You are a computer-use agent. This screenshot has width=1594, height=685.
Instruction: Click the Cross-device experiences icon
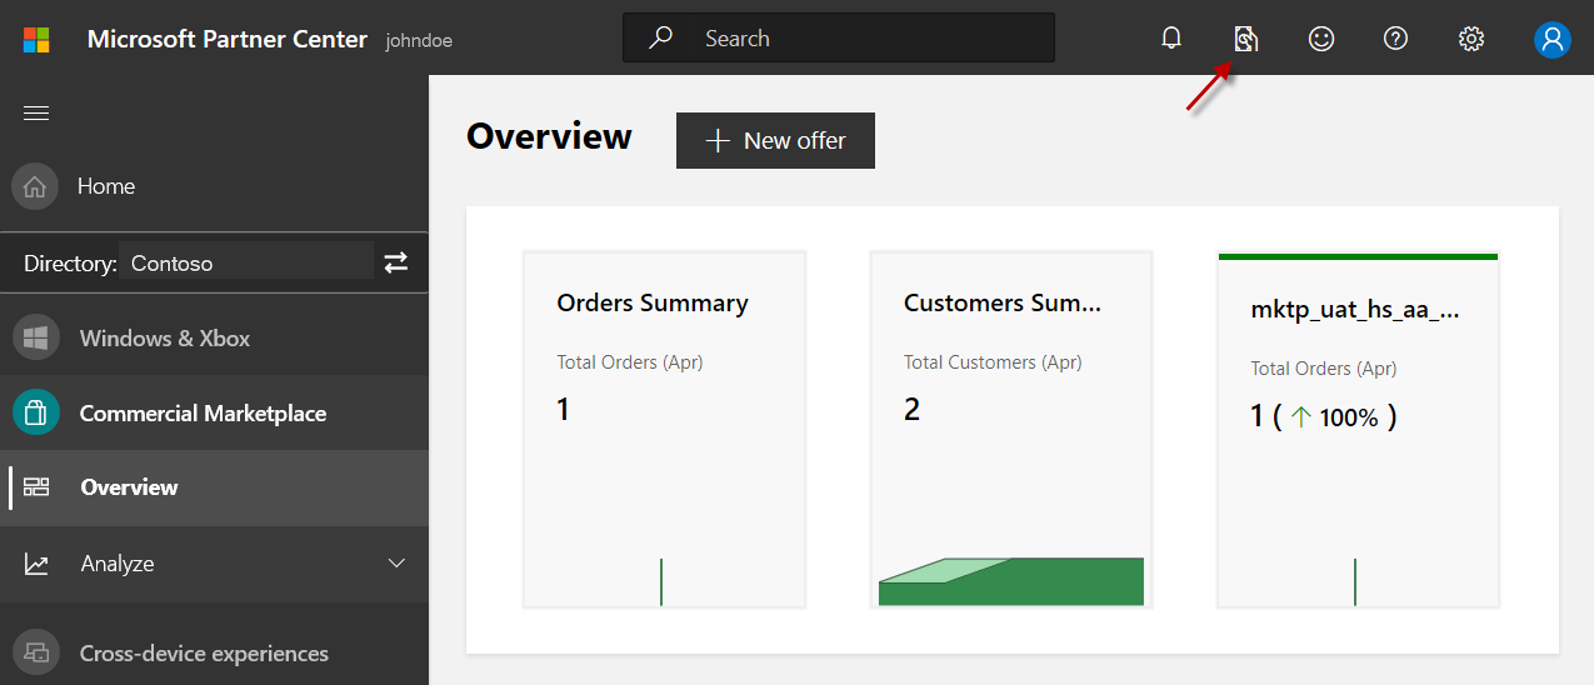36,652
